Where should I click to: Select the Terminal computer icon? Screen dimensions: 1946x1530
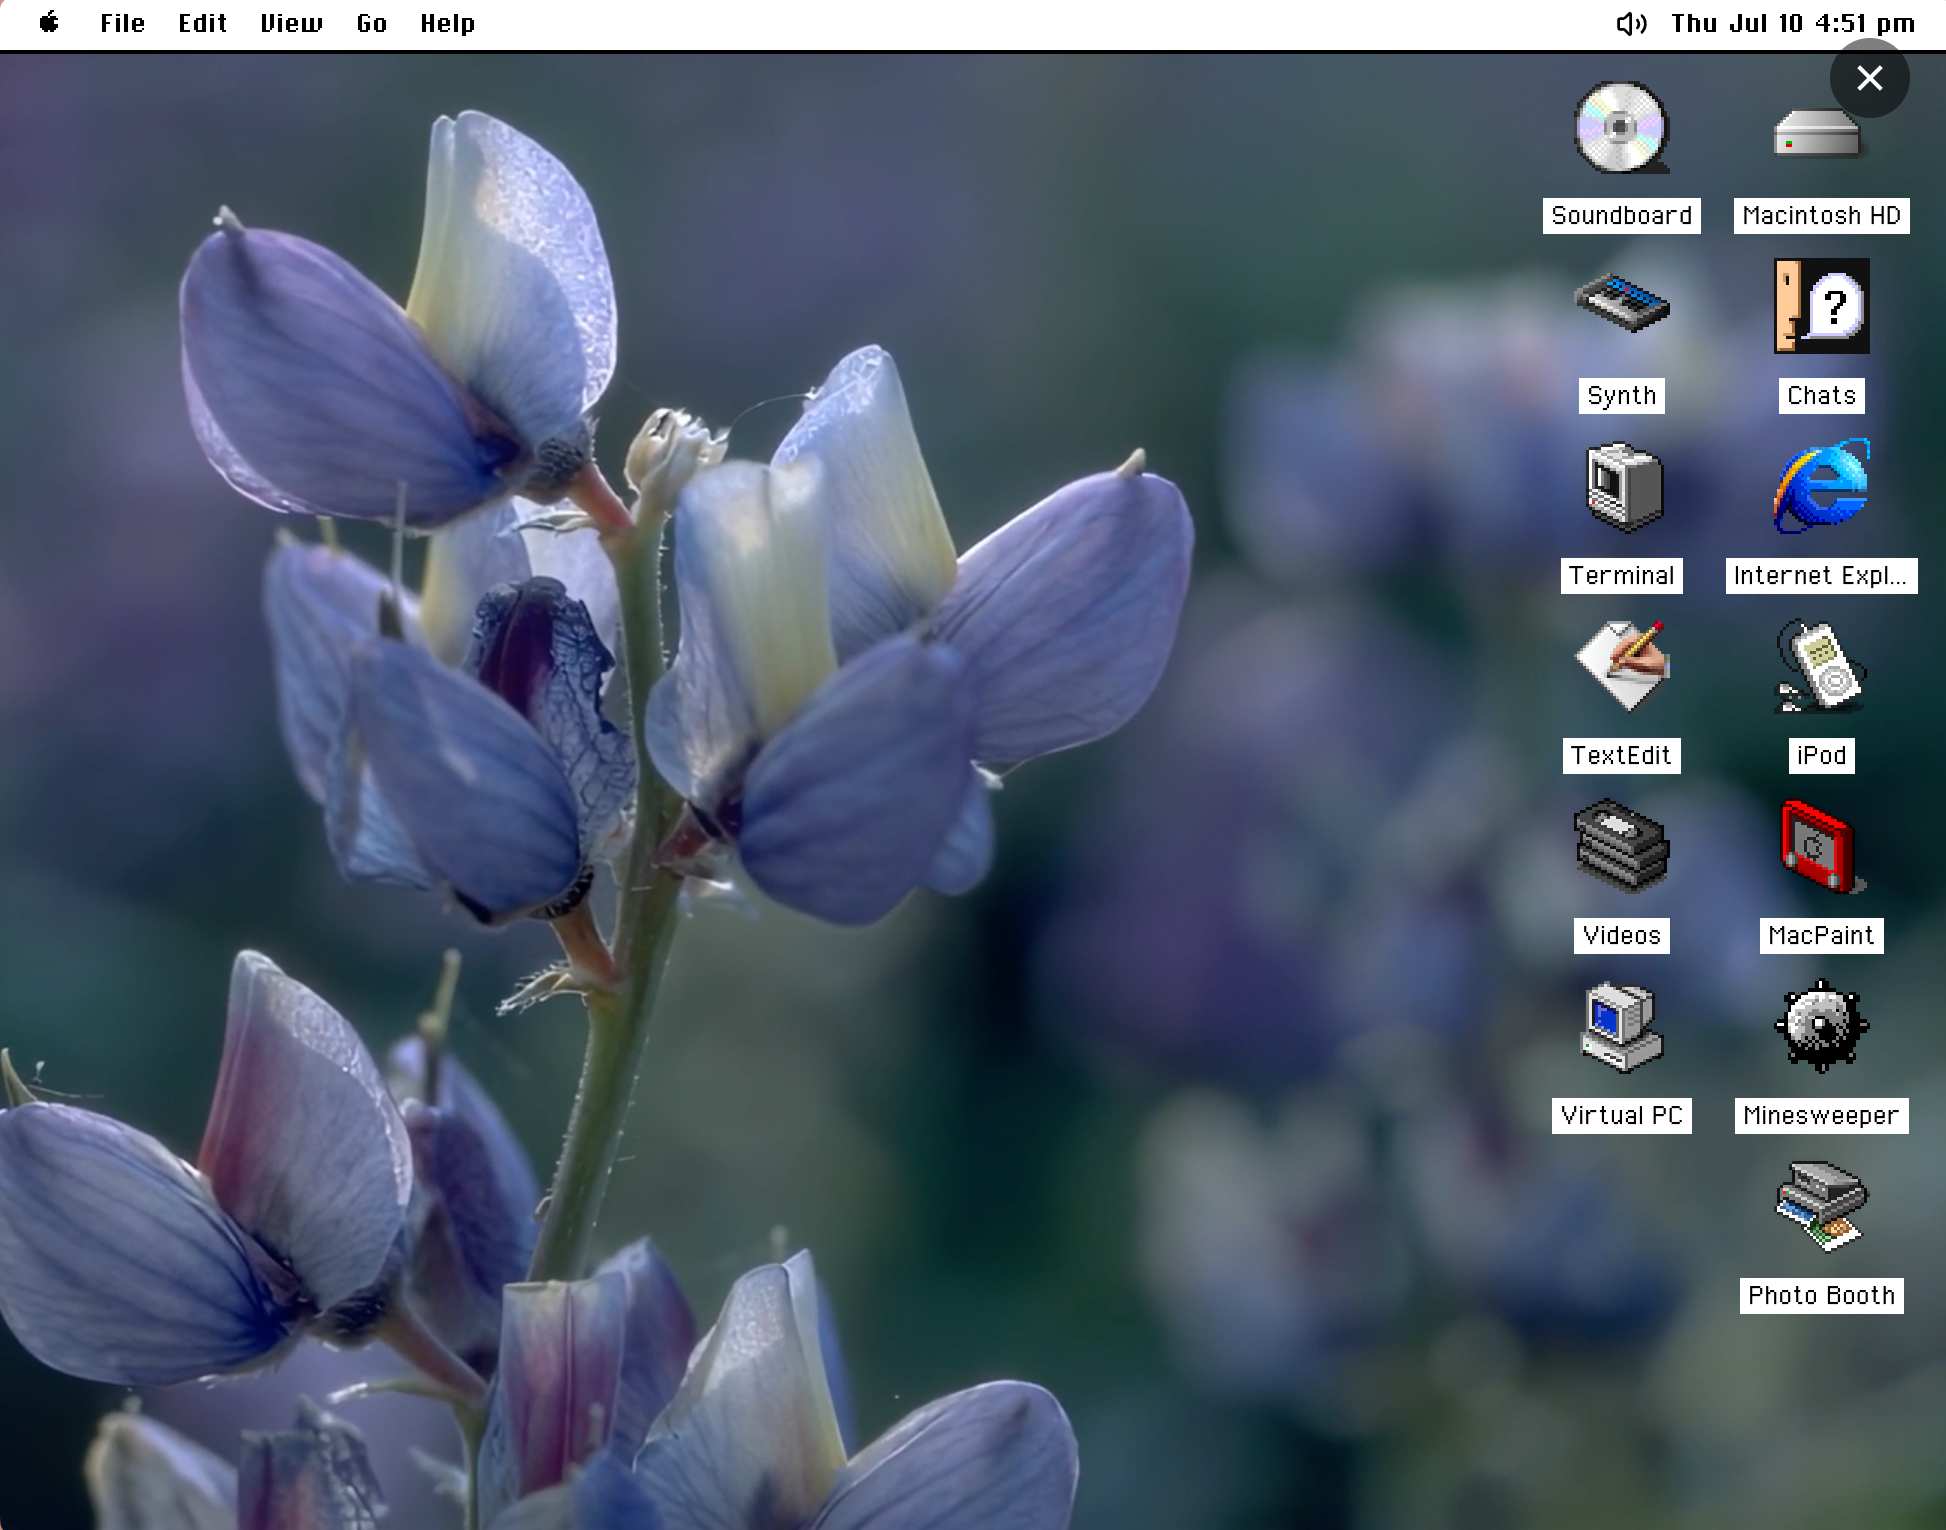tap(1623, 487)
